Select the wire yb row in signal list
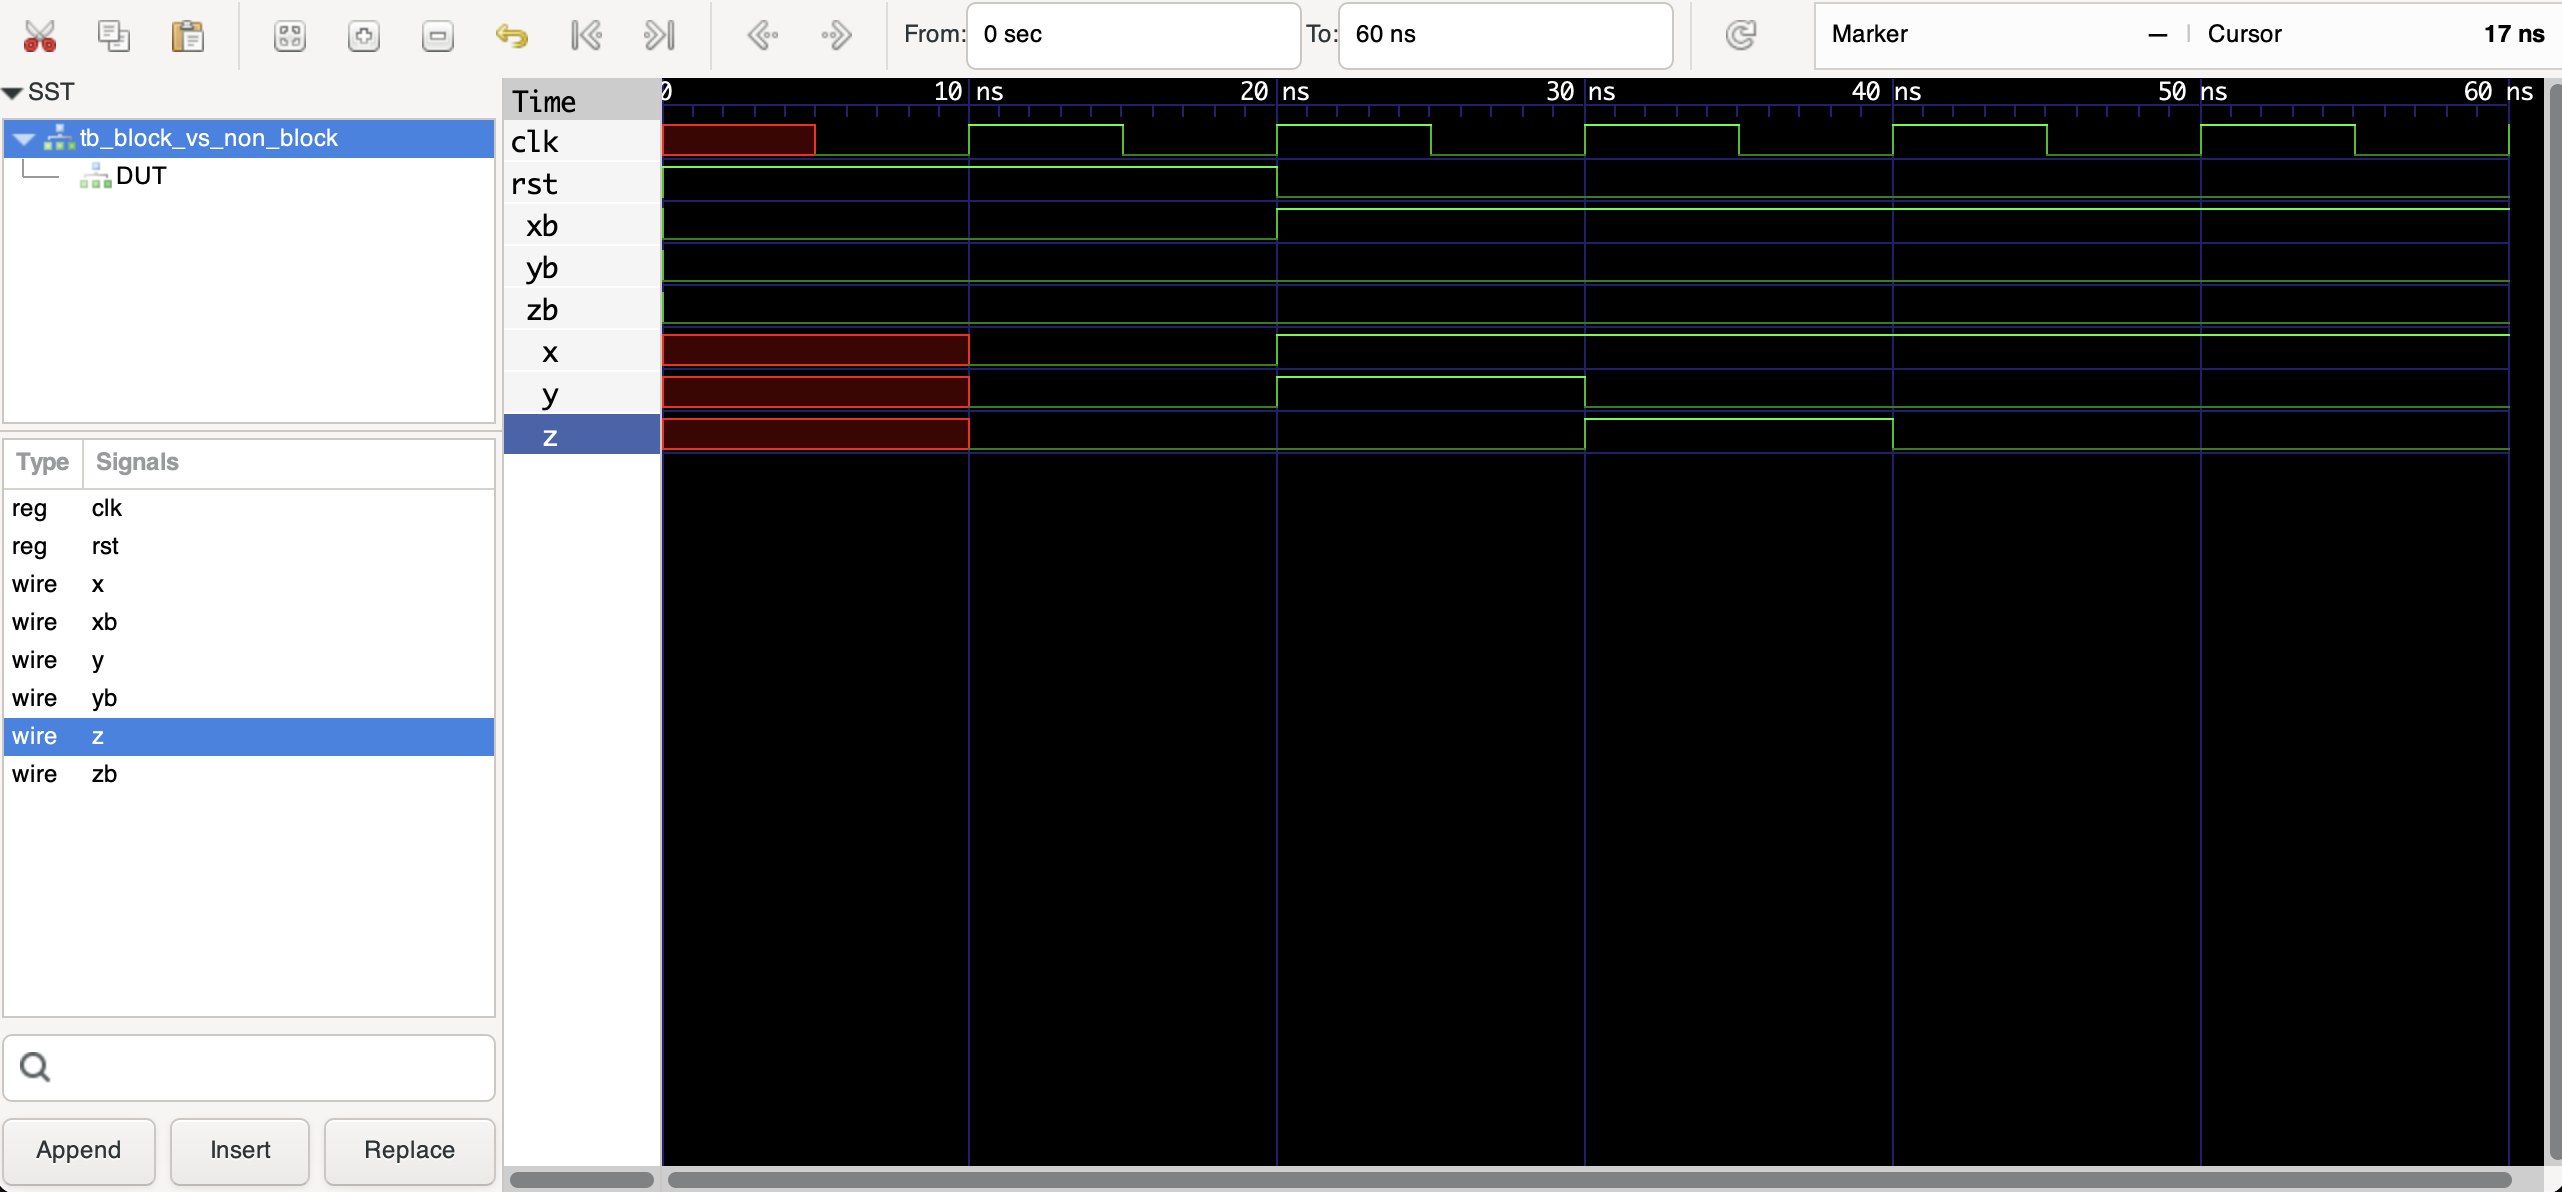Viewport: 2562px width, 1192px height. (249, 698)
